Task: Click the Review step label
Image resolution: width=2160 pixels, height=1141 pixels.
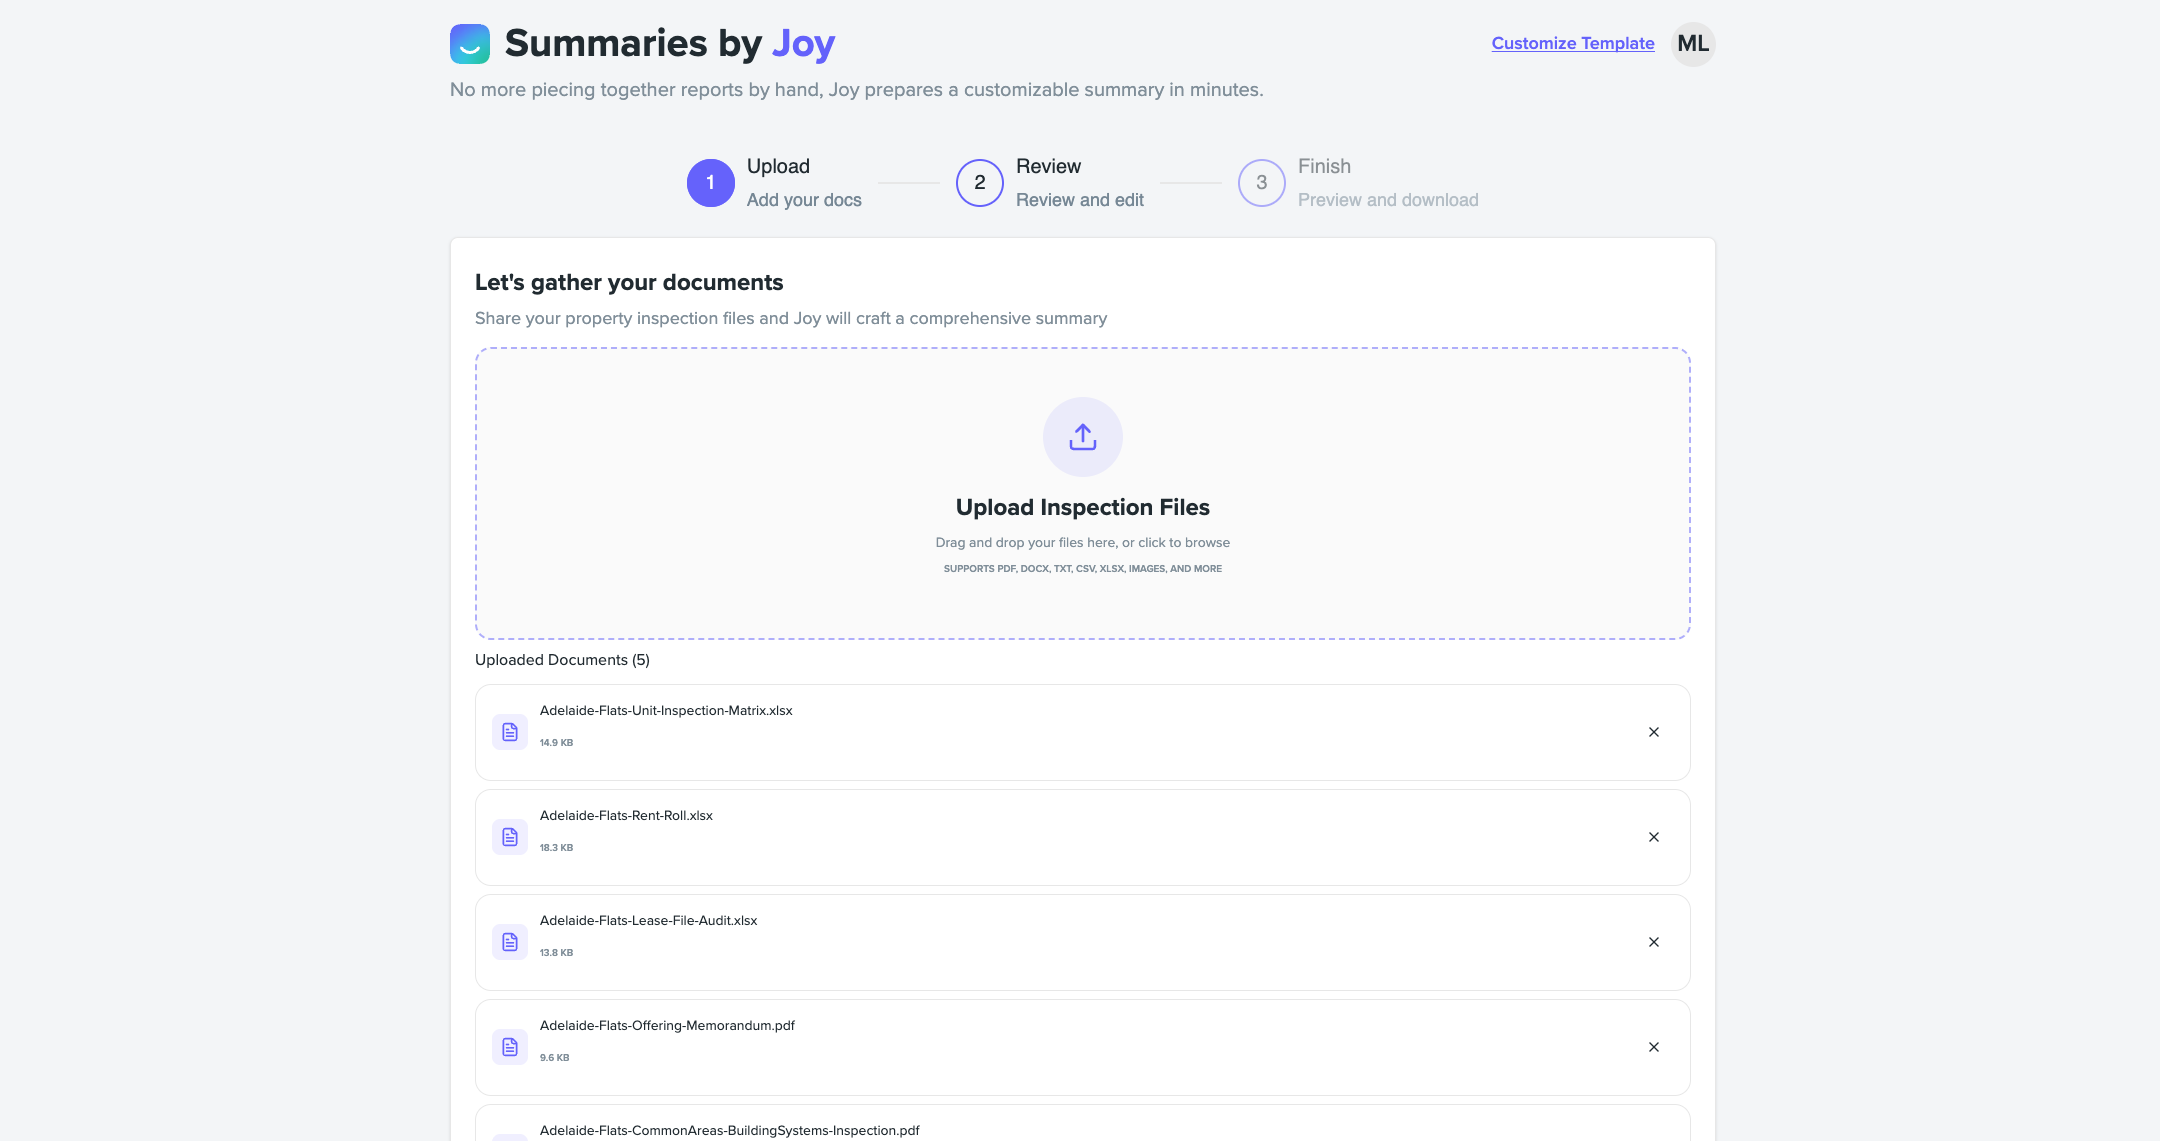Action: click(1048, 166)
